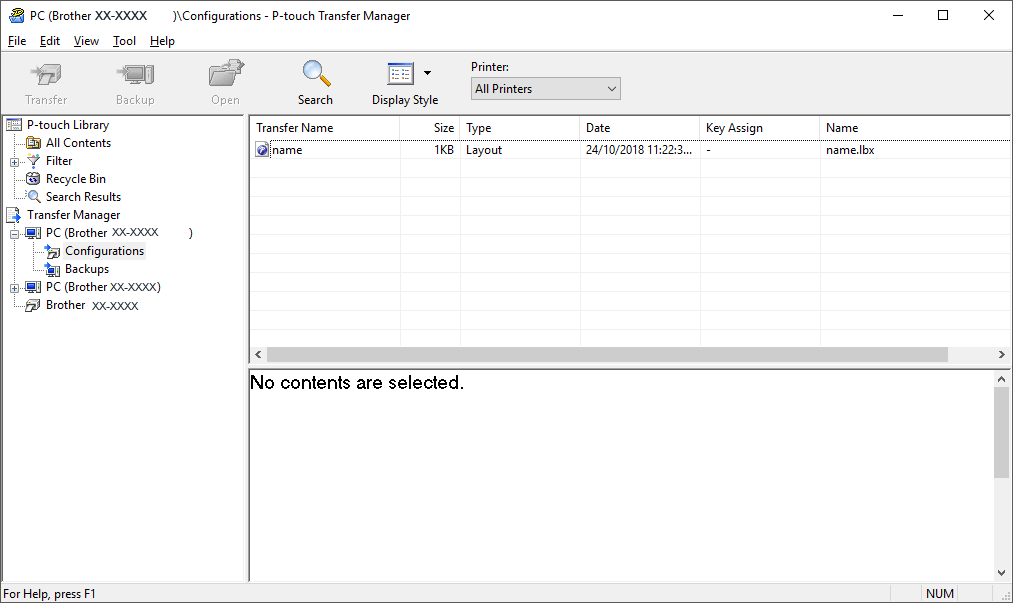This screenshot has height=603, width=1013.
Task: Click the Display Style list icon
Action: pyautogui.click(x=401, y=74)
